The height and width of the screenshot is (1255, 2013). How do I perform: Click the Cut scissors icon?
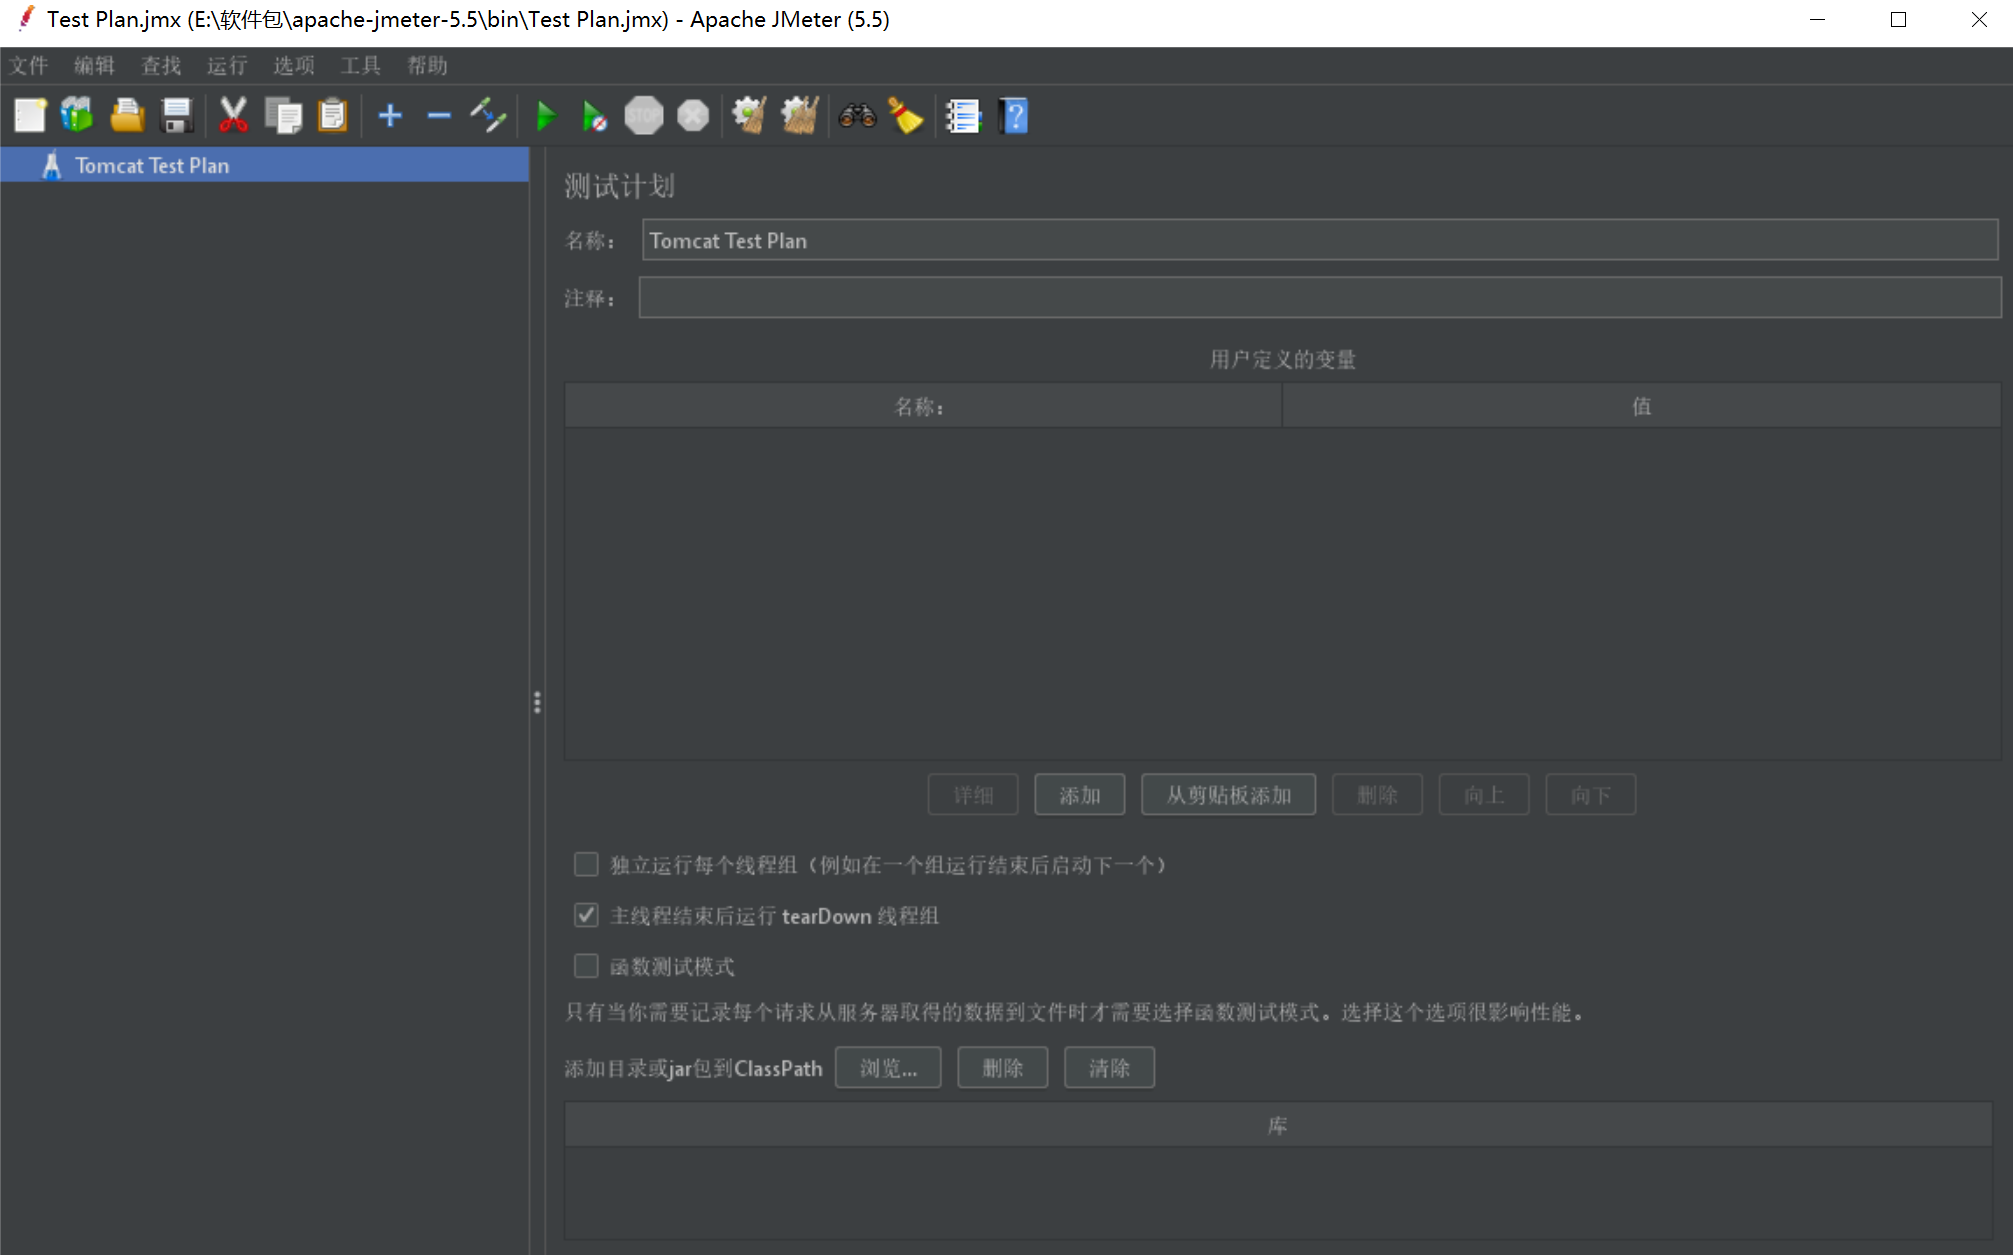233,116
